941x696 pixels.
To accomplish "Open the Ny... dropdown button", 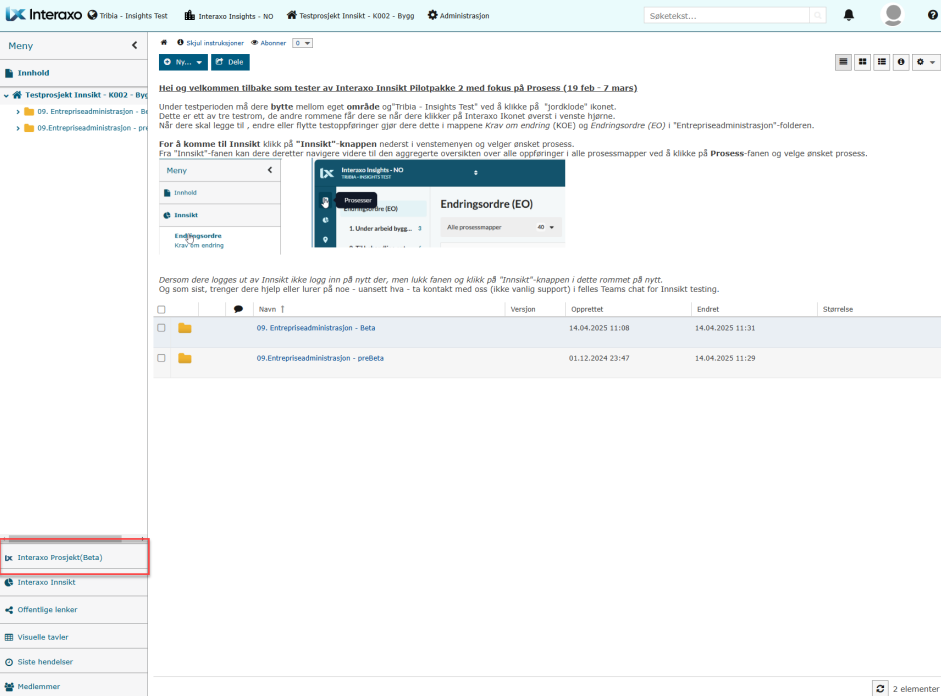I will pos(183,62).
